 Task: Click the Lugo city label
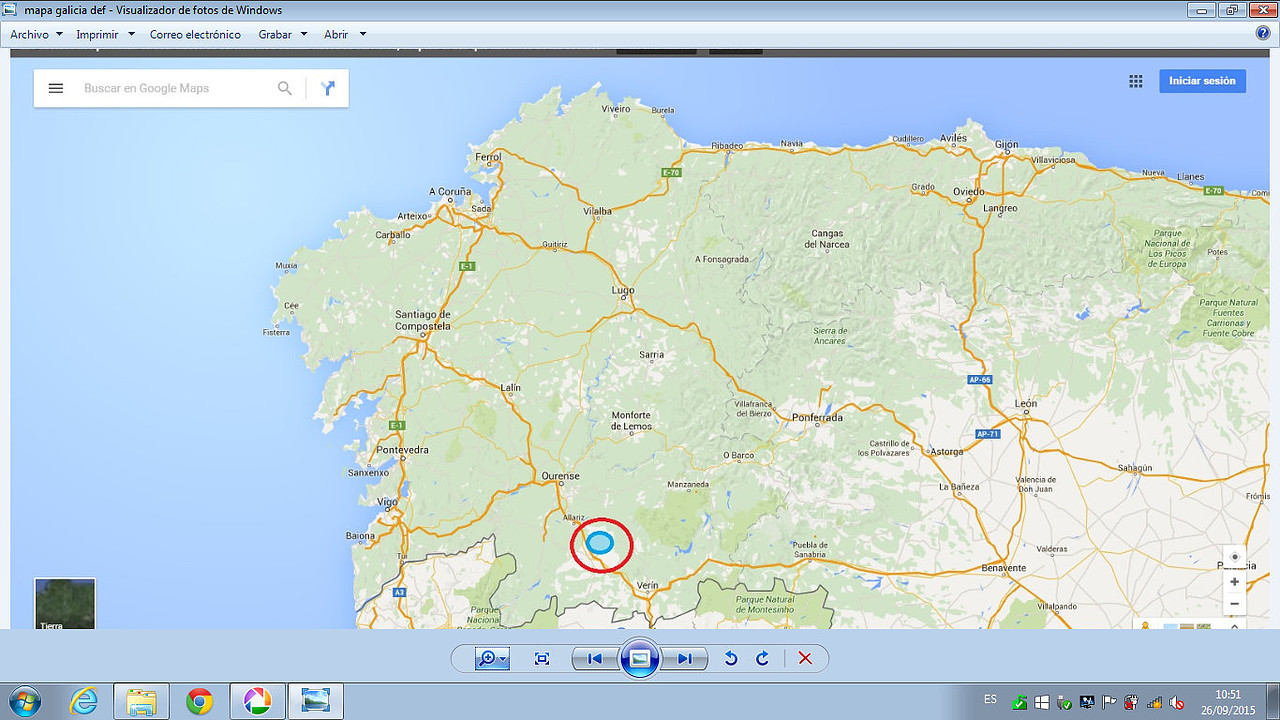623,291
